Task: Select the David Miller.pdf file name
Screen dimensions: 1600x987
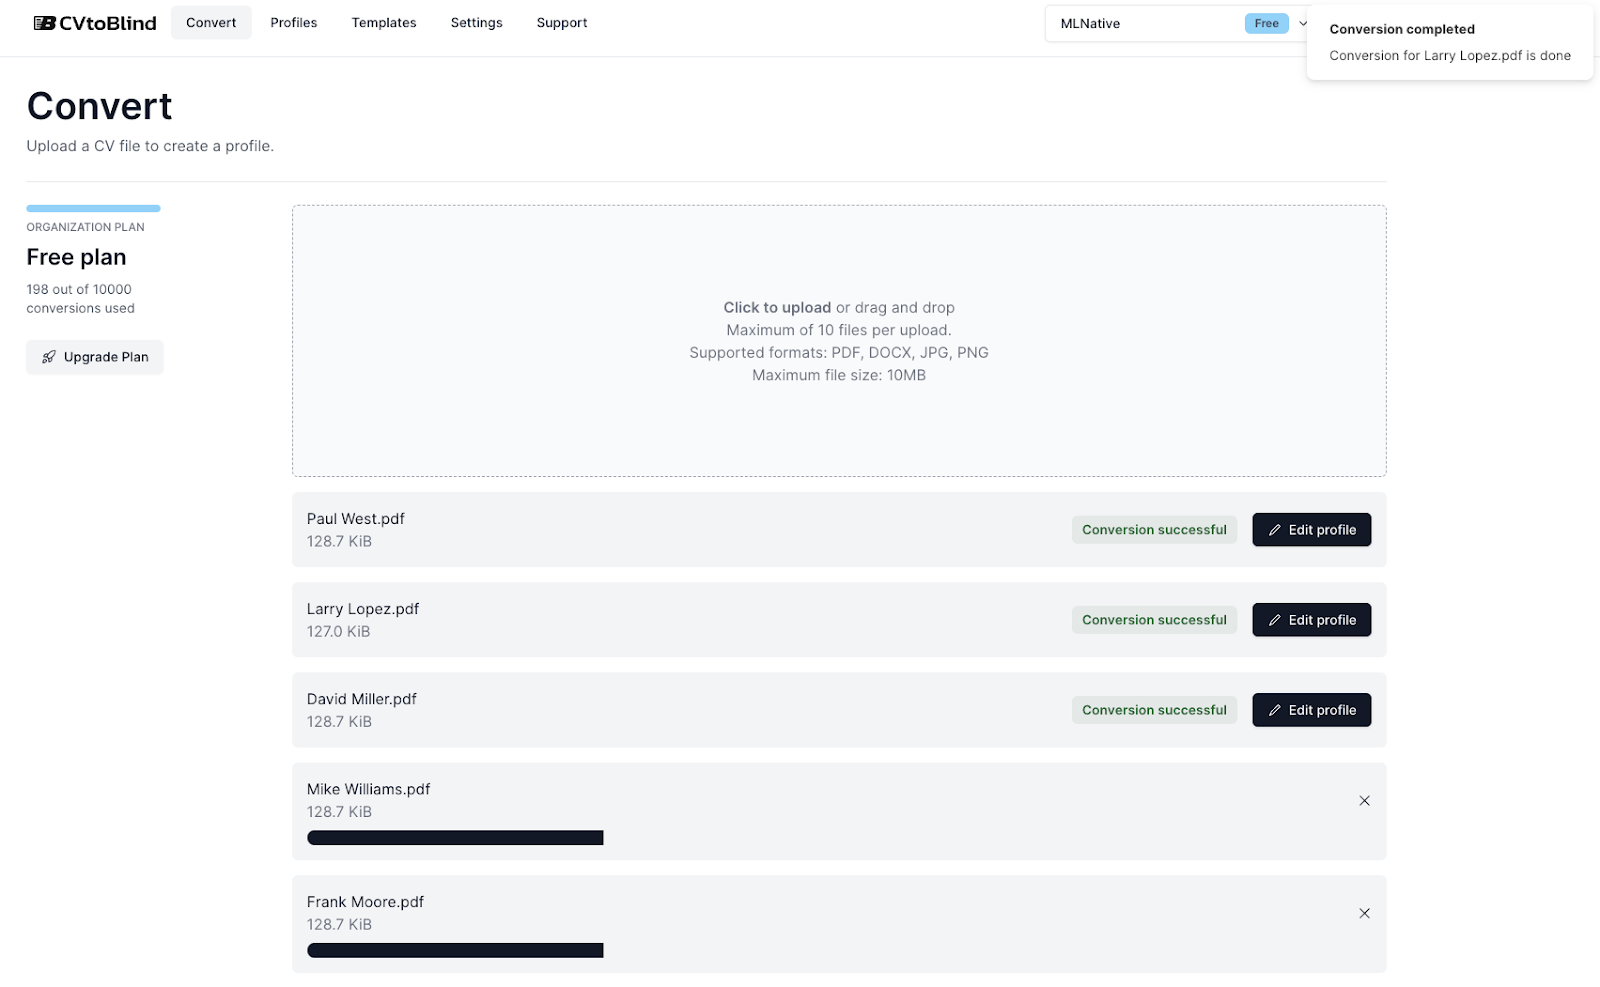Action: pos(361,699)
